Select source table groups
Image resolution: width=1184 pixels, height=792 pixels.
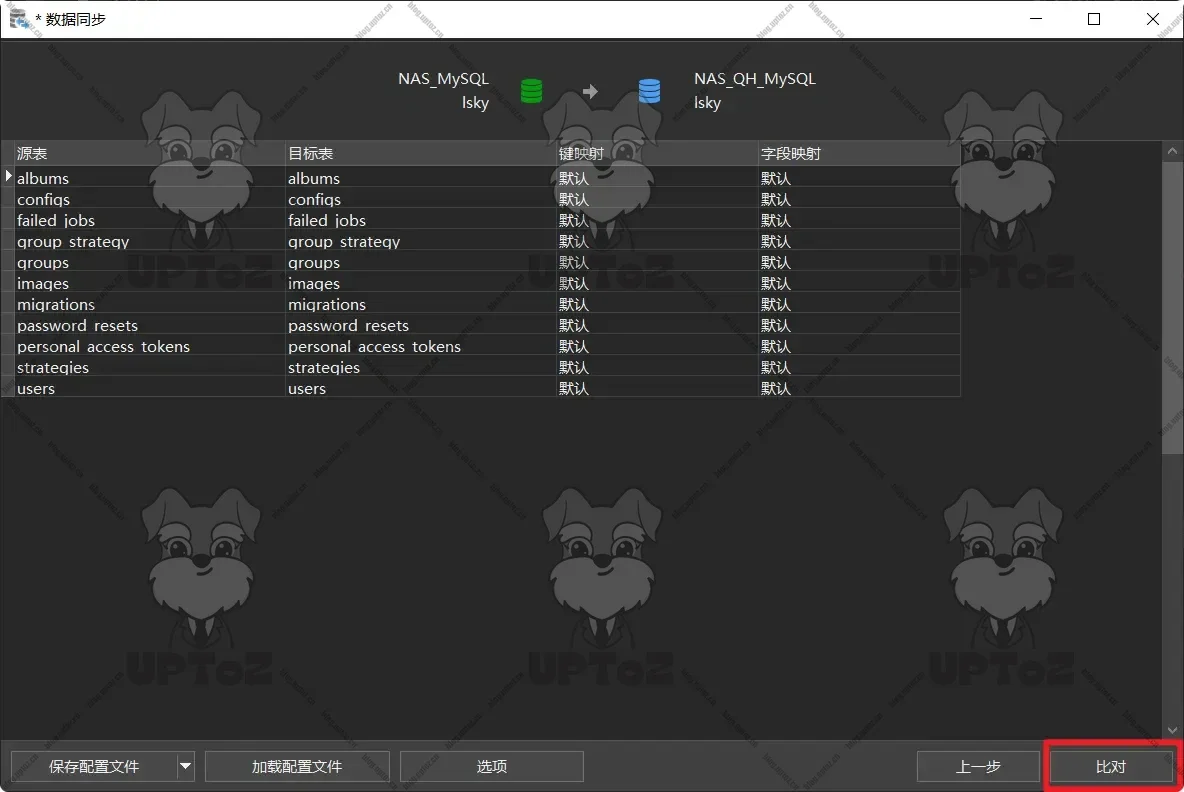[x=150, y=263]
